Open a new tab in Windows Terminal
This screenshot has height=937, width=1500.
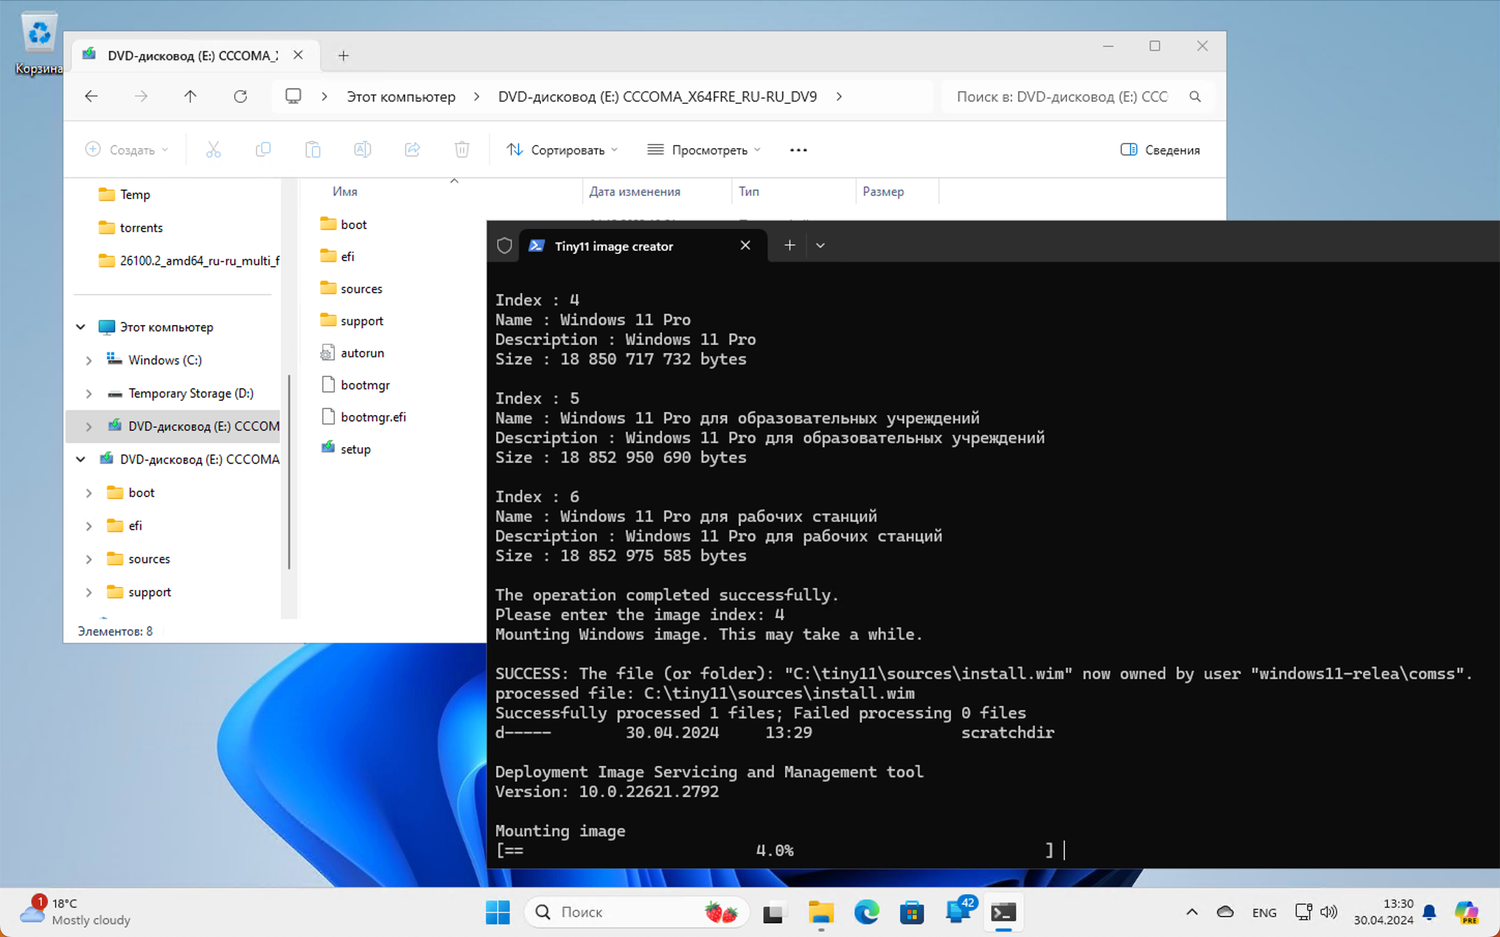[x=790, y=245]
